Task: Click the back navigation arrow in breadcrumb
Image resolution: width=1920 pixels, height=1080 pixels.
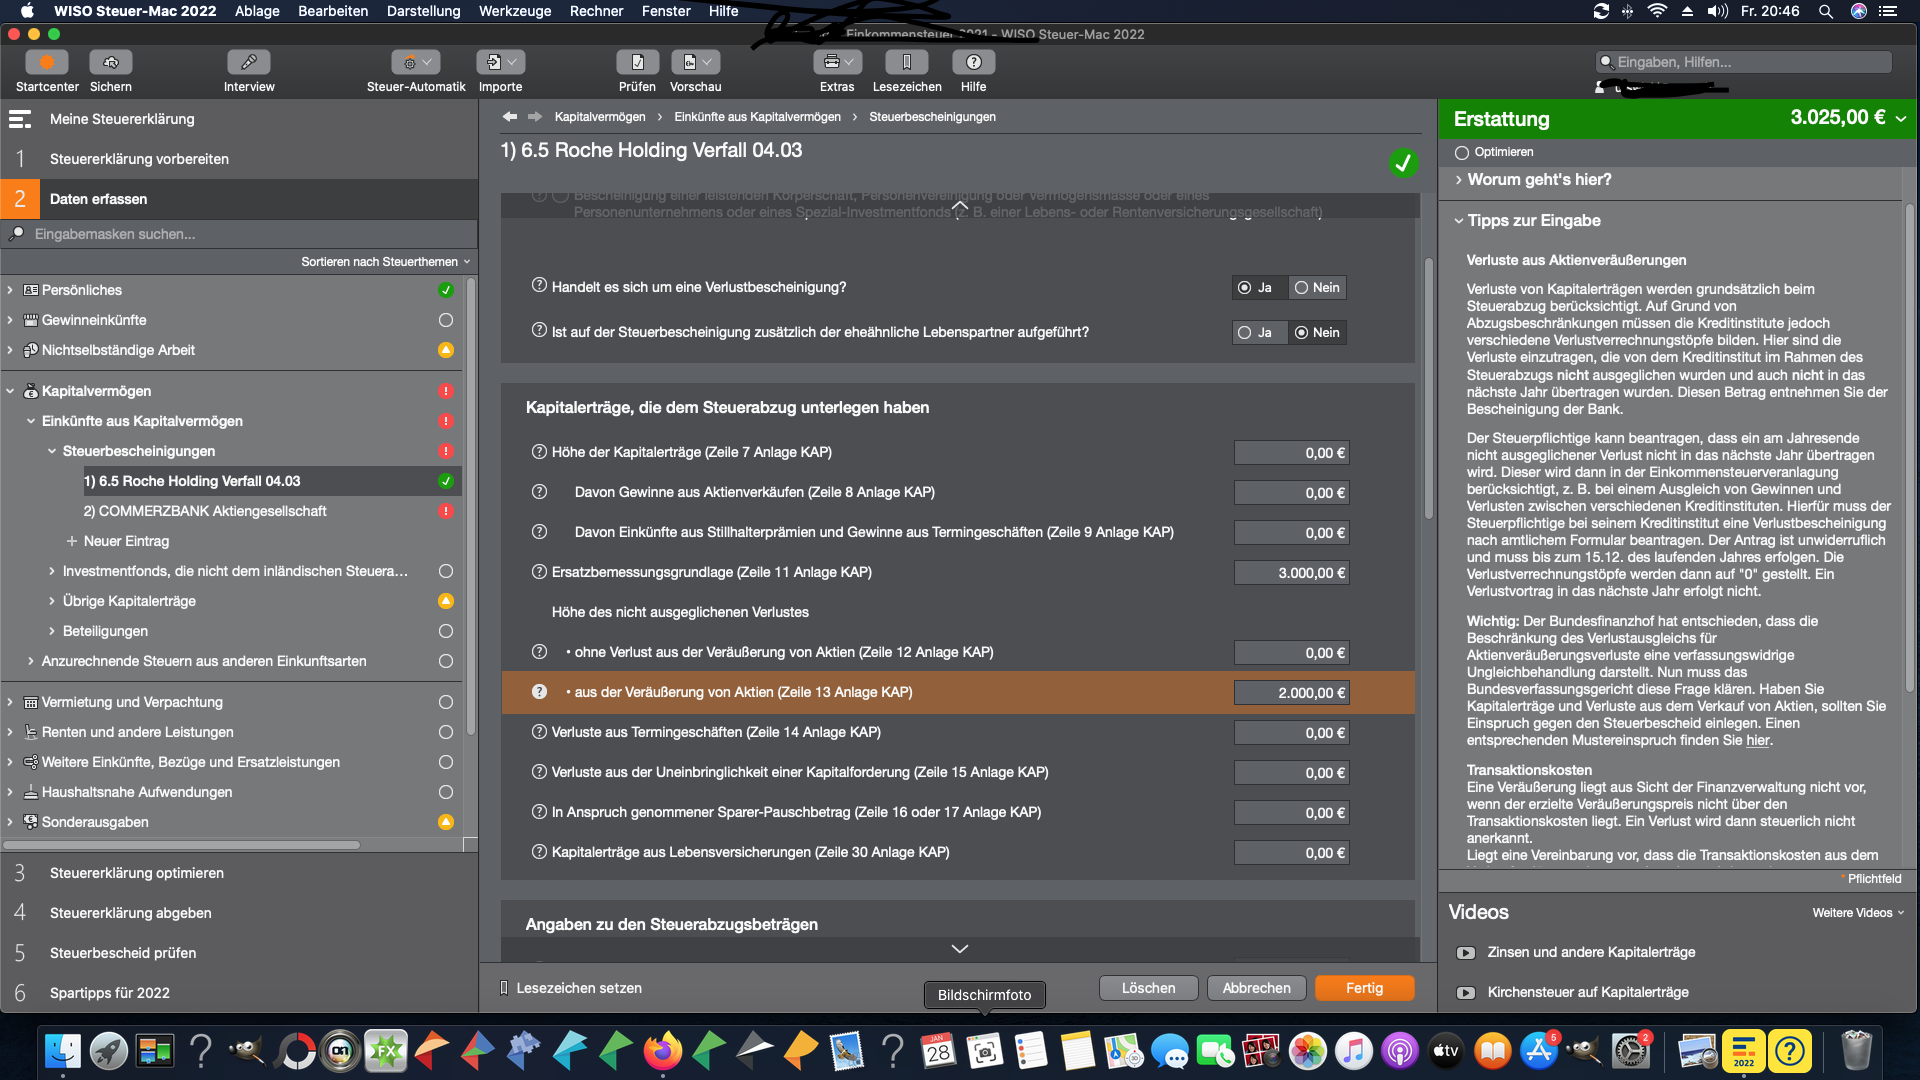Action: (x=510, y=117)
